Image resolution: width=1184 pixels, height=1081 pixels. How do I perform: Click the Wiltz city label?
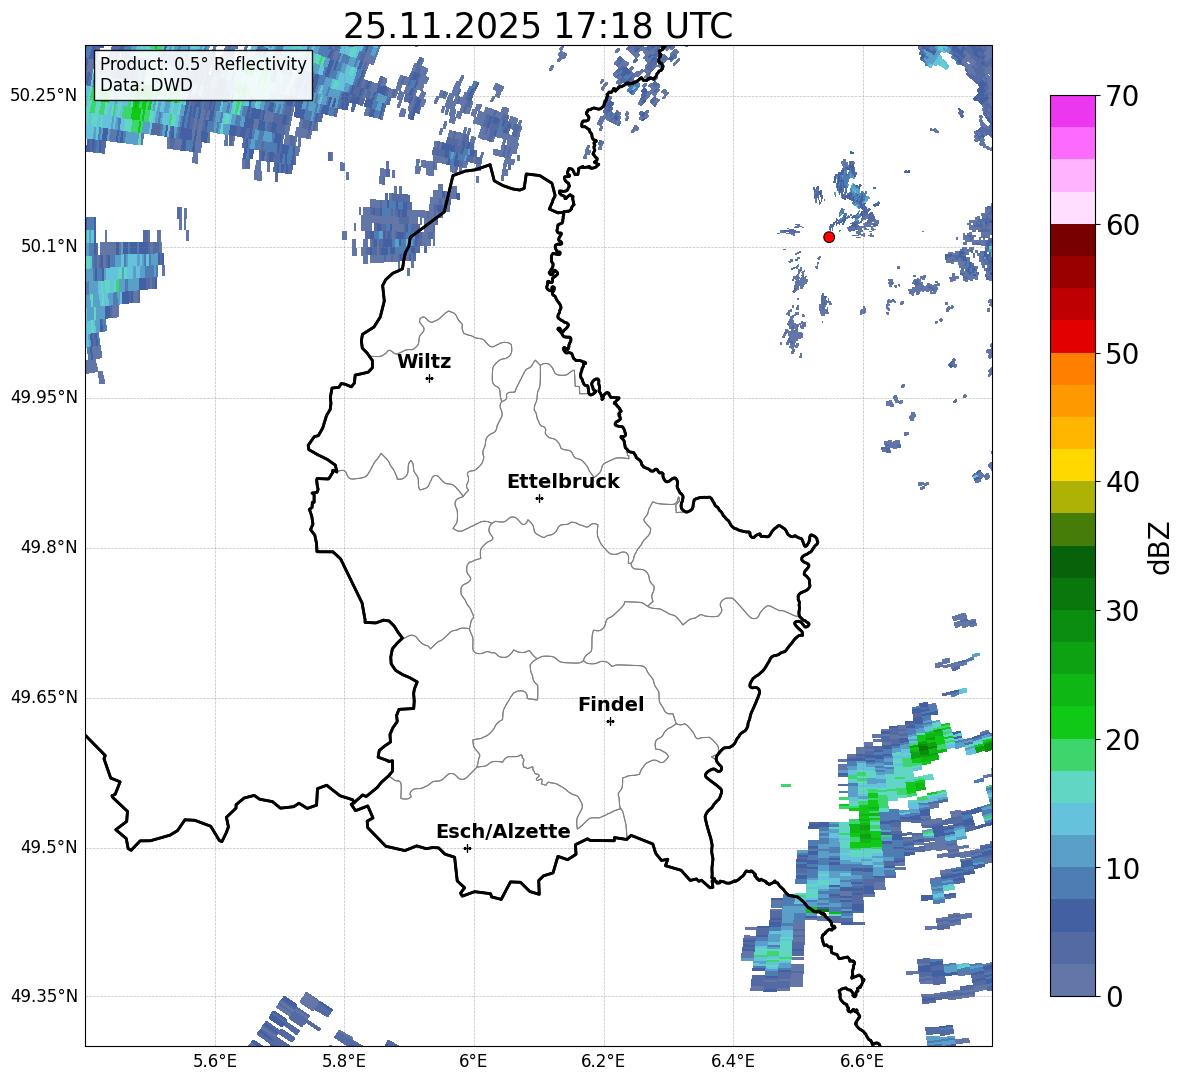click(424, 362)
